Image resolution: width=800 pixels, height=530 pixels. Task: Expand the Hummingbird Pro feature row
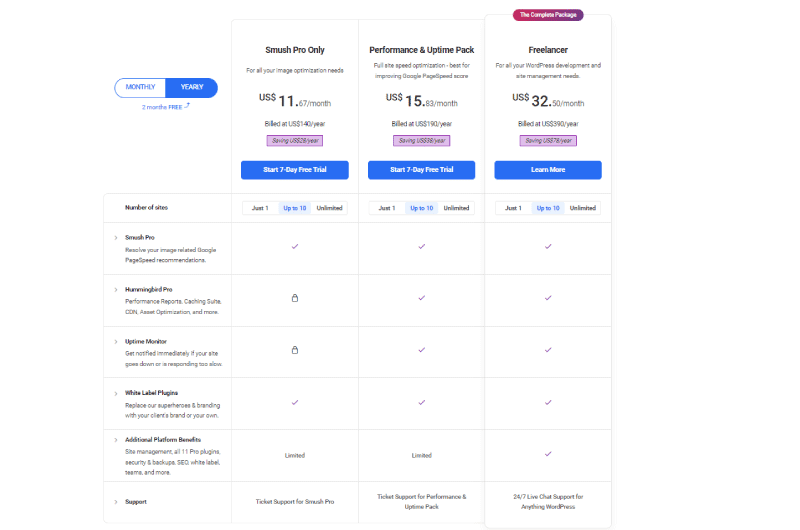tap(116, 290)
